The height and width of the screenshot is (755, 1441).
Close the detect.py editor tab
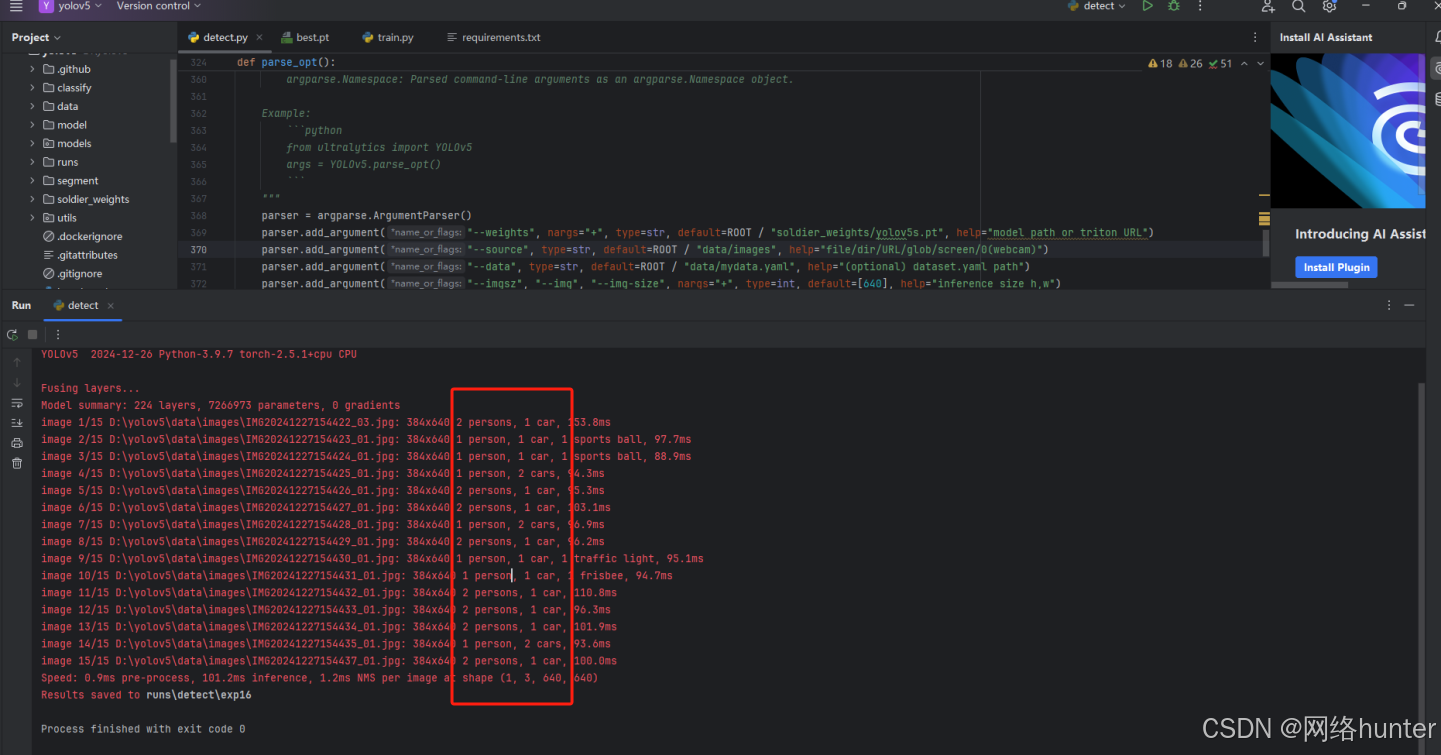[x=260, y=37]
